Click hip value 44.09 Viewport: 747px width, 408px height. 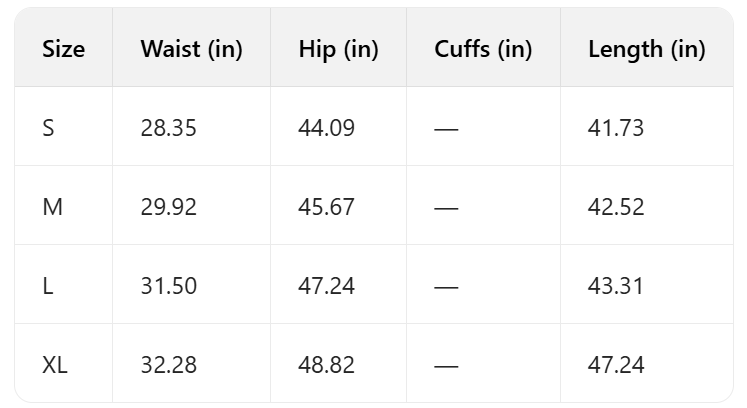click(326, 128)
